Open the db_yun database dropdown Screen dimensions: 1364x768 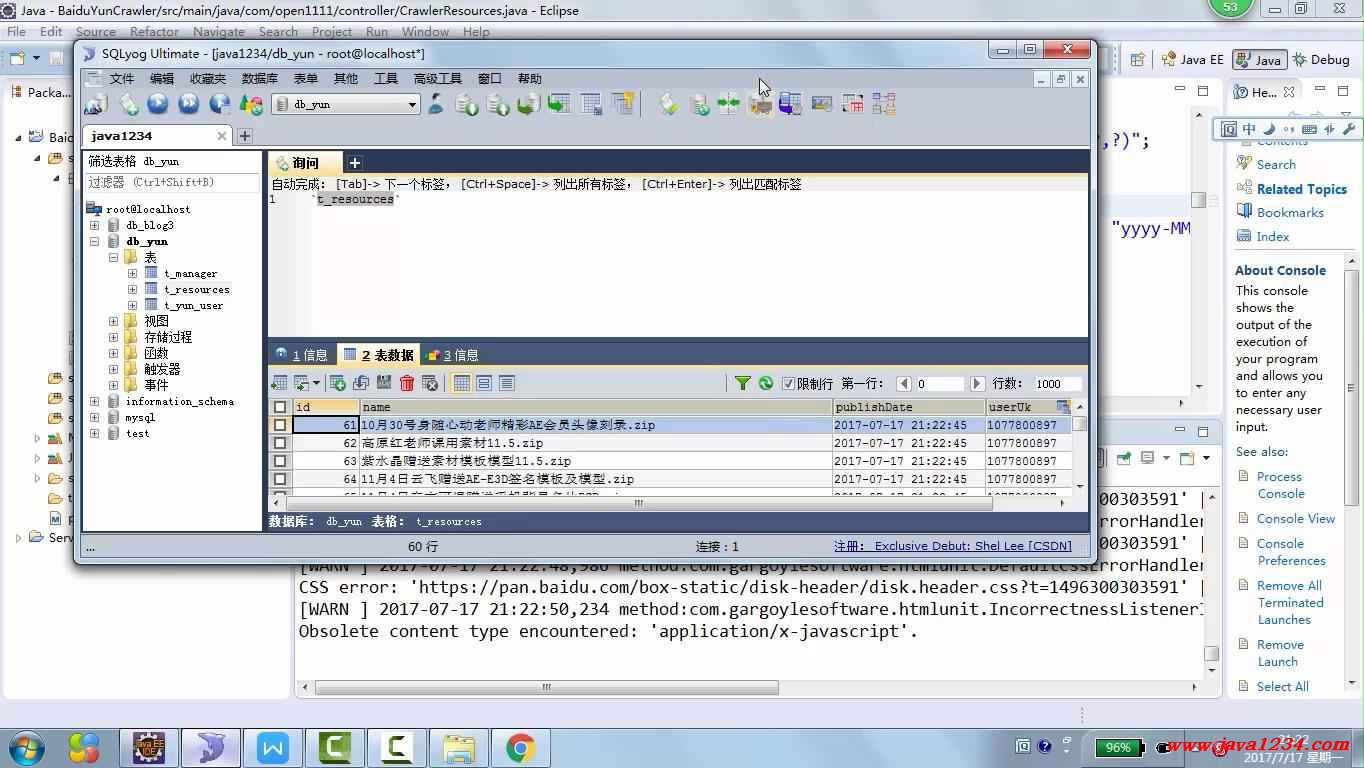point(412,104)
